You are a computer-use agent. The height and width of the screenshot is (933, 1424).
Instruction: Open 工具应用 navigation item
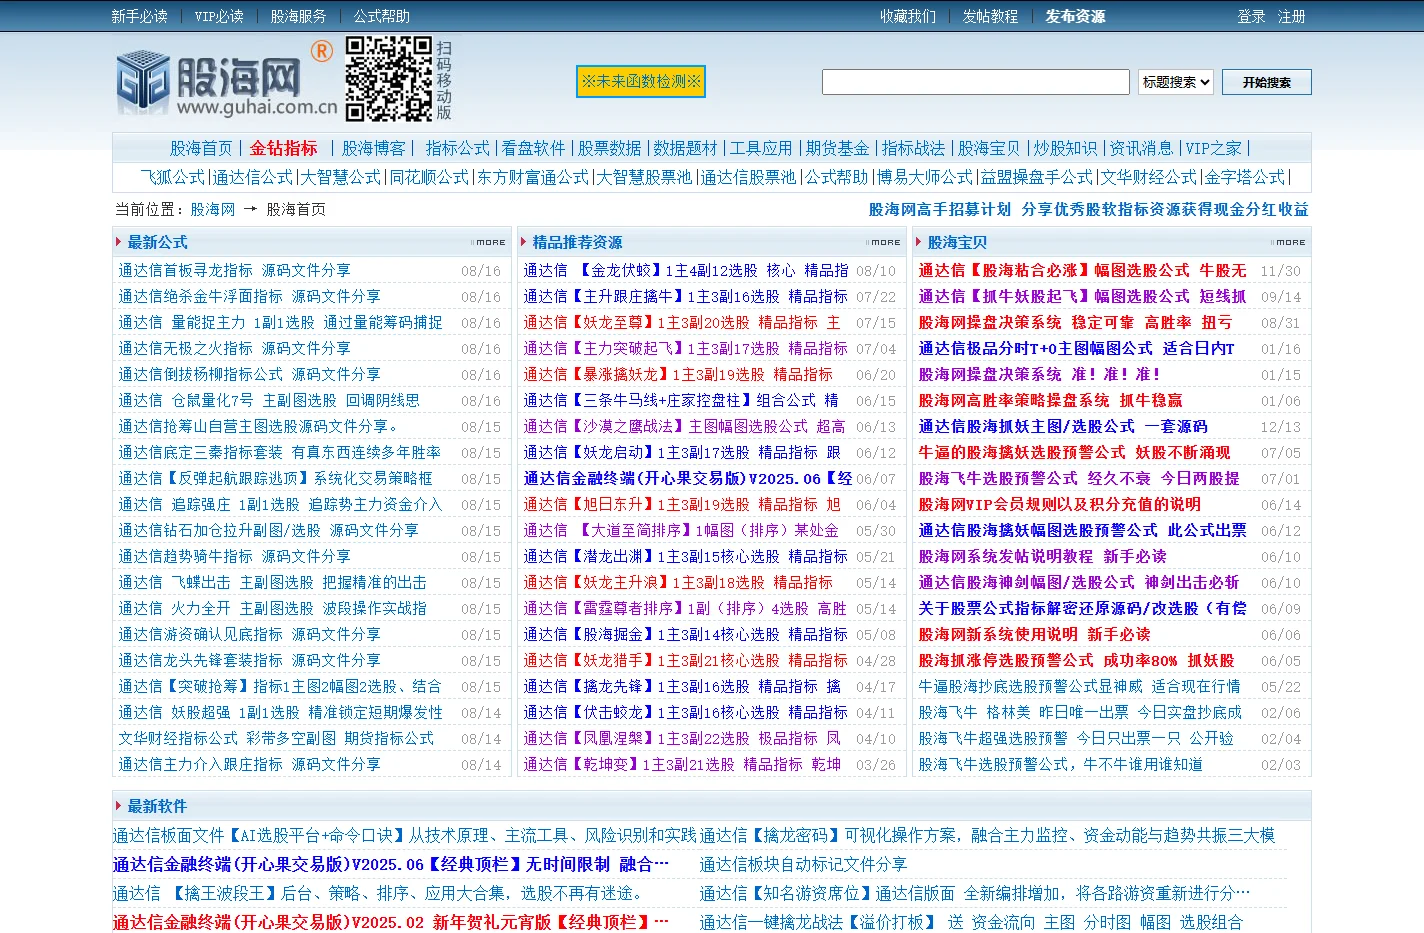click(x=761, y=148)
